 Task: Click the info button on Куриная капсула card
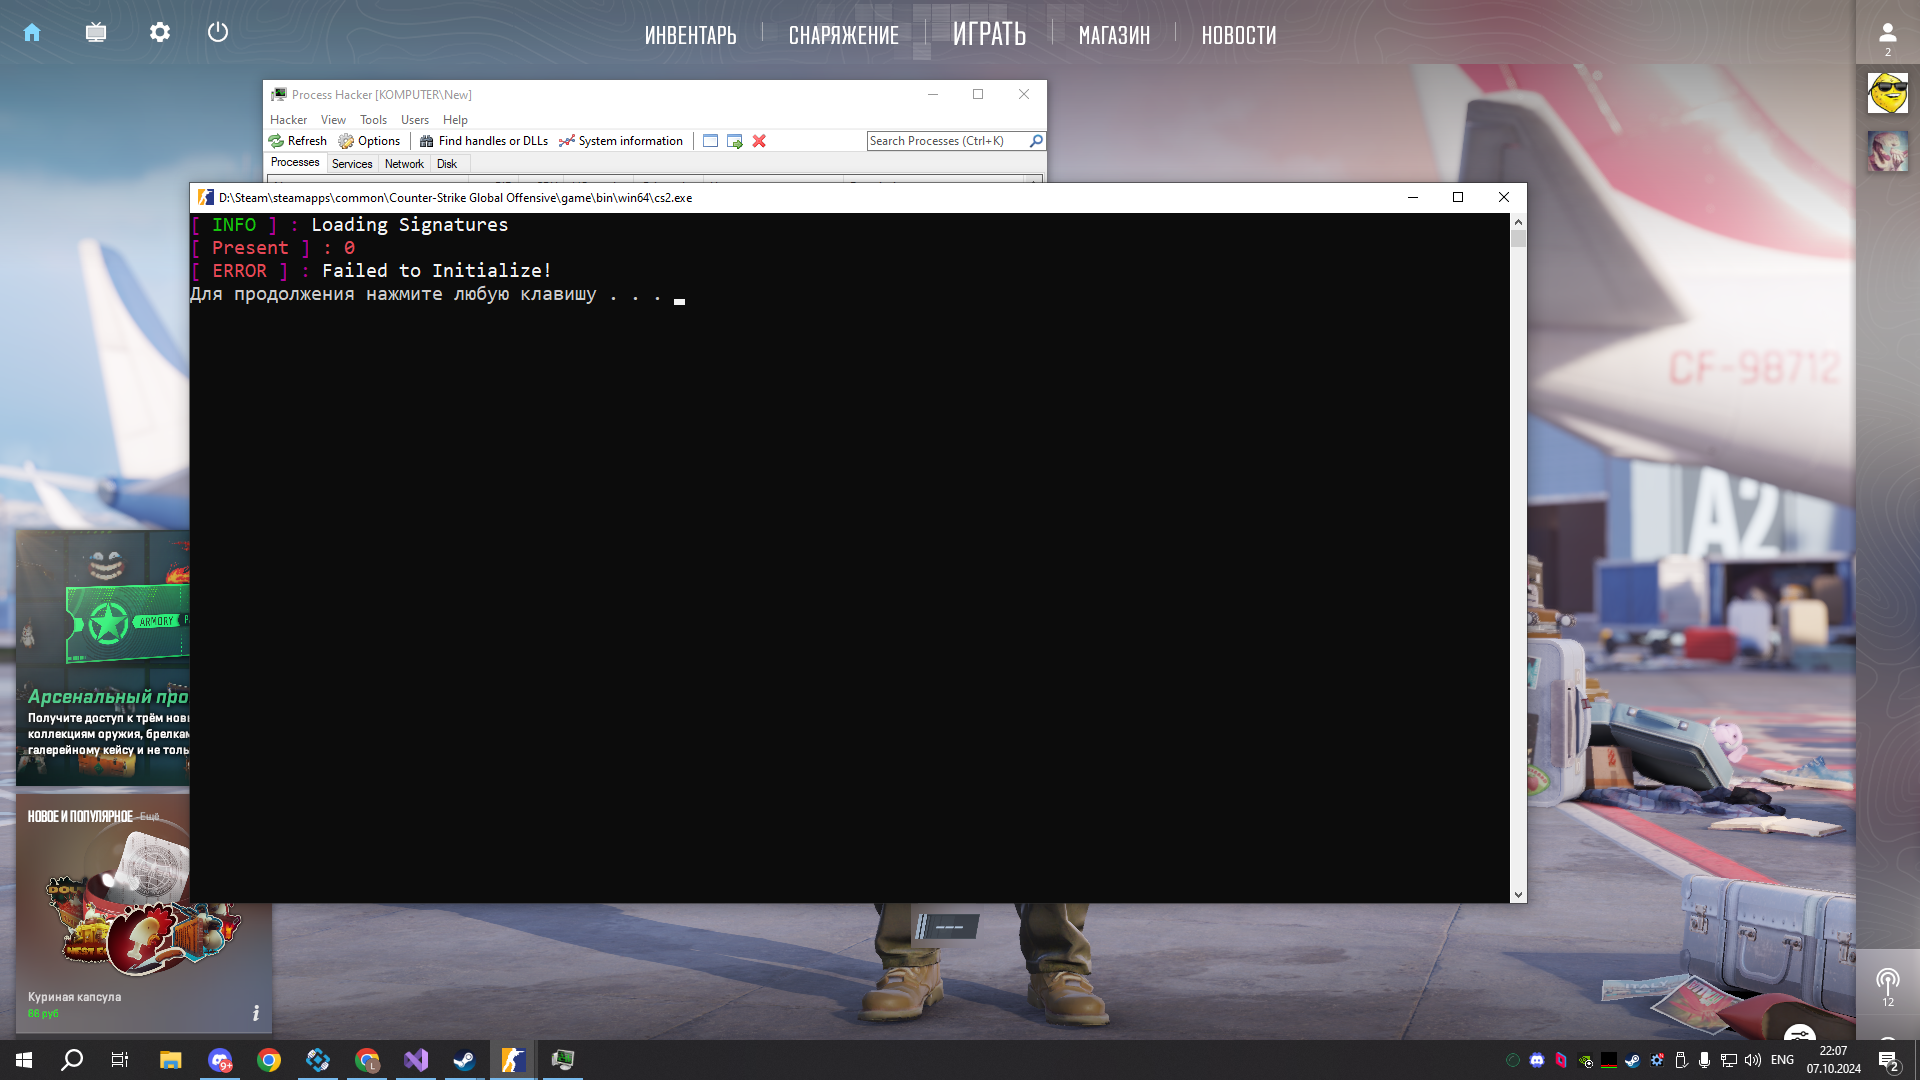[255, 1013]
